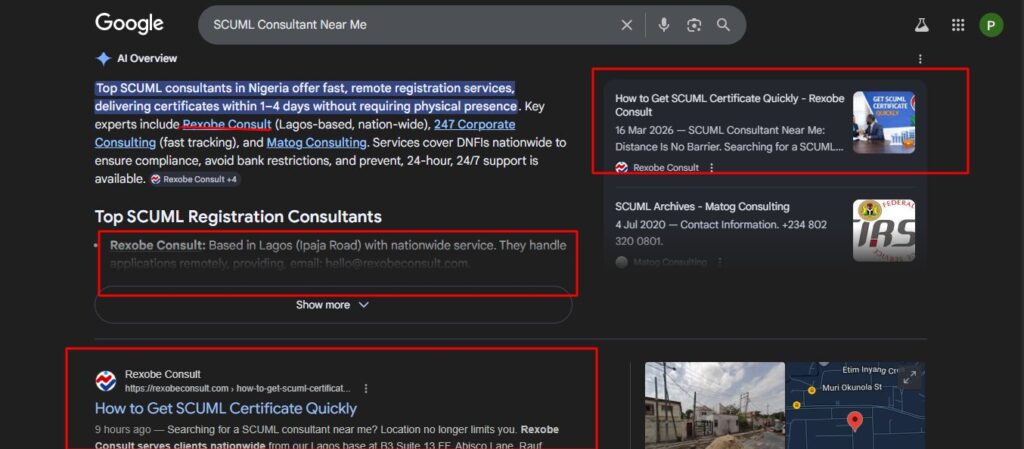Click the magnifier search icon
The height and width of the screenshot is (449, 1024).
(724, 25)
